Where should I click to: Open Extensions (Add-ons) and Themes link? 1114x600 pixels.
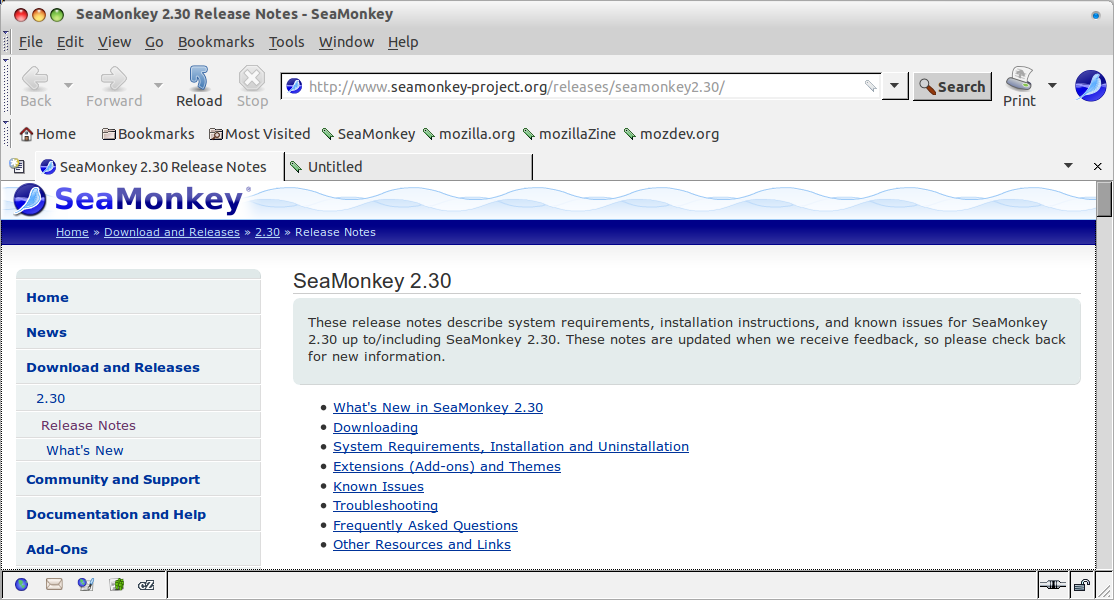[x=447, y=467]
